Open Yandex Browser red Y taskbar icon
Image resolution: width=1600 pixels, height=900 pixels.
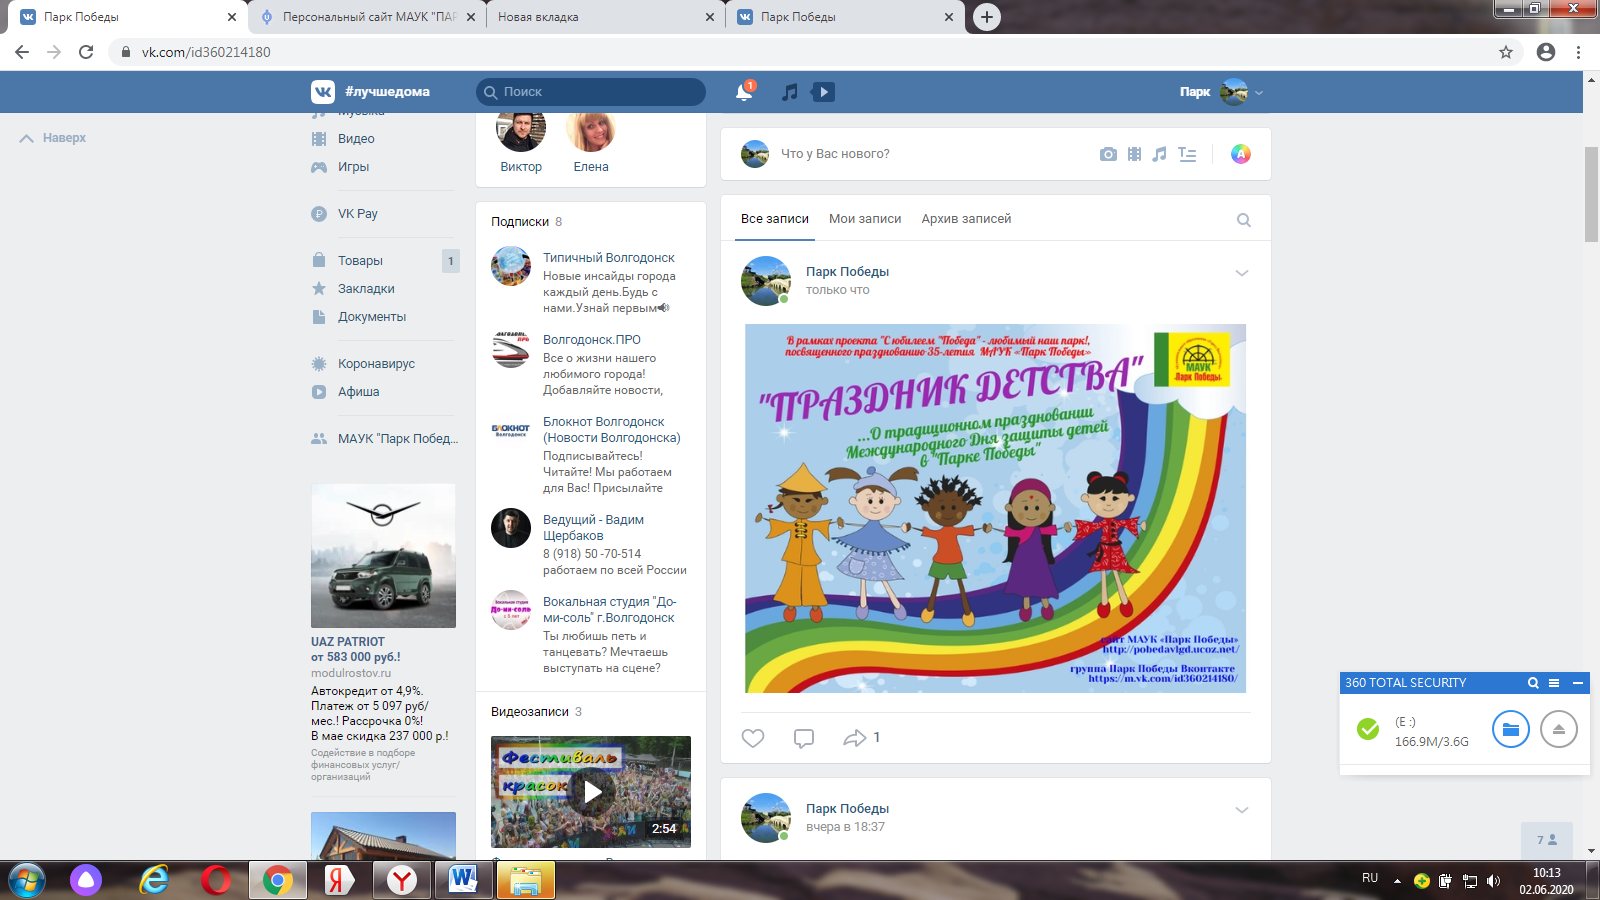(402, 880)
